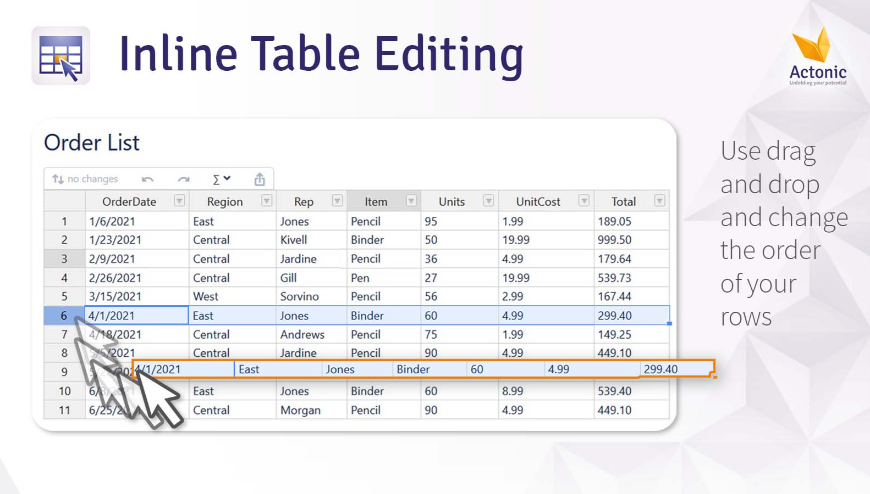Screen dimensions: 870x494
Task: Click the Total cell showing 179.64
Action: (631, 259)
